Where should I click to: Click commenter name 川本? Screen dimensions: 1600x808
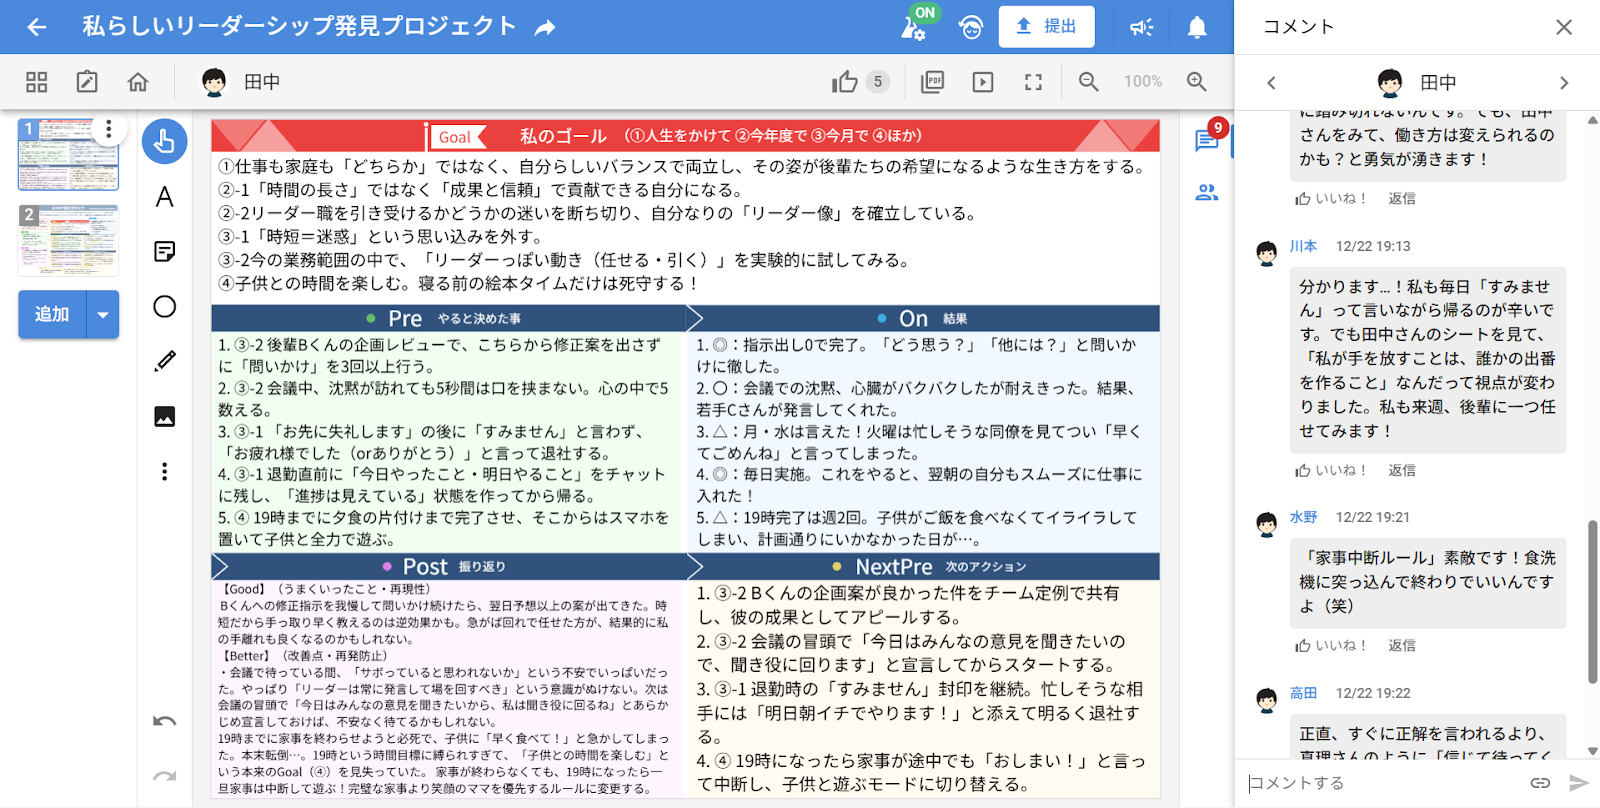coord(1303,246)
